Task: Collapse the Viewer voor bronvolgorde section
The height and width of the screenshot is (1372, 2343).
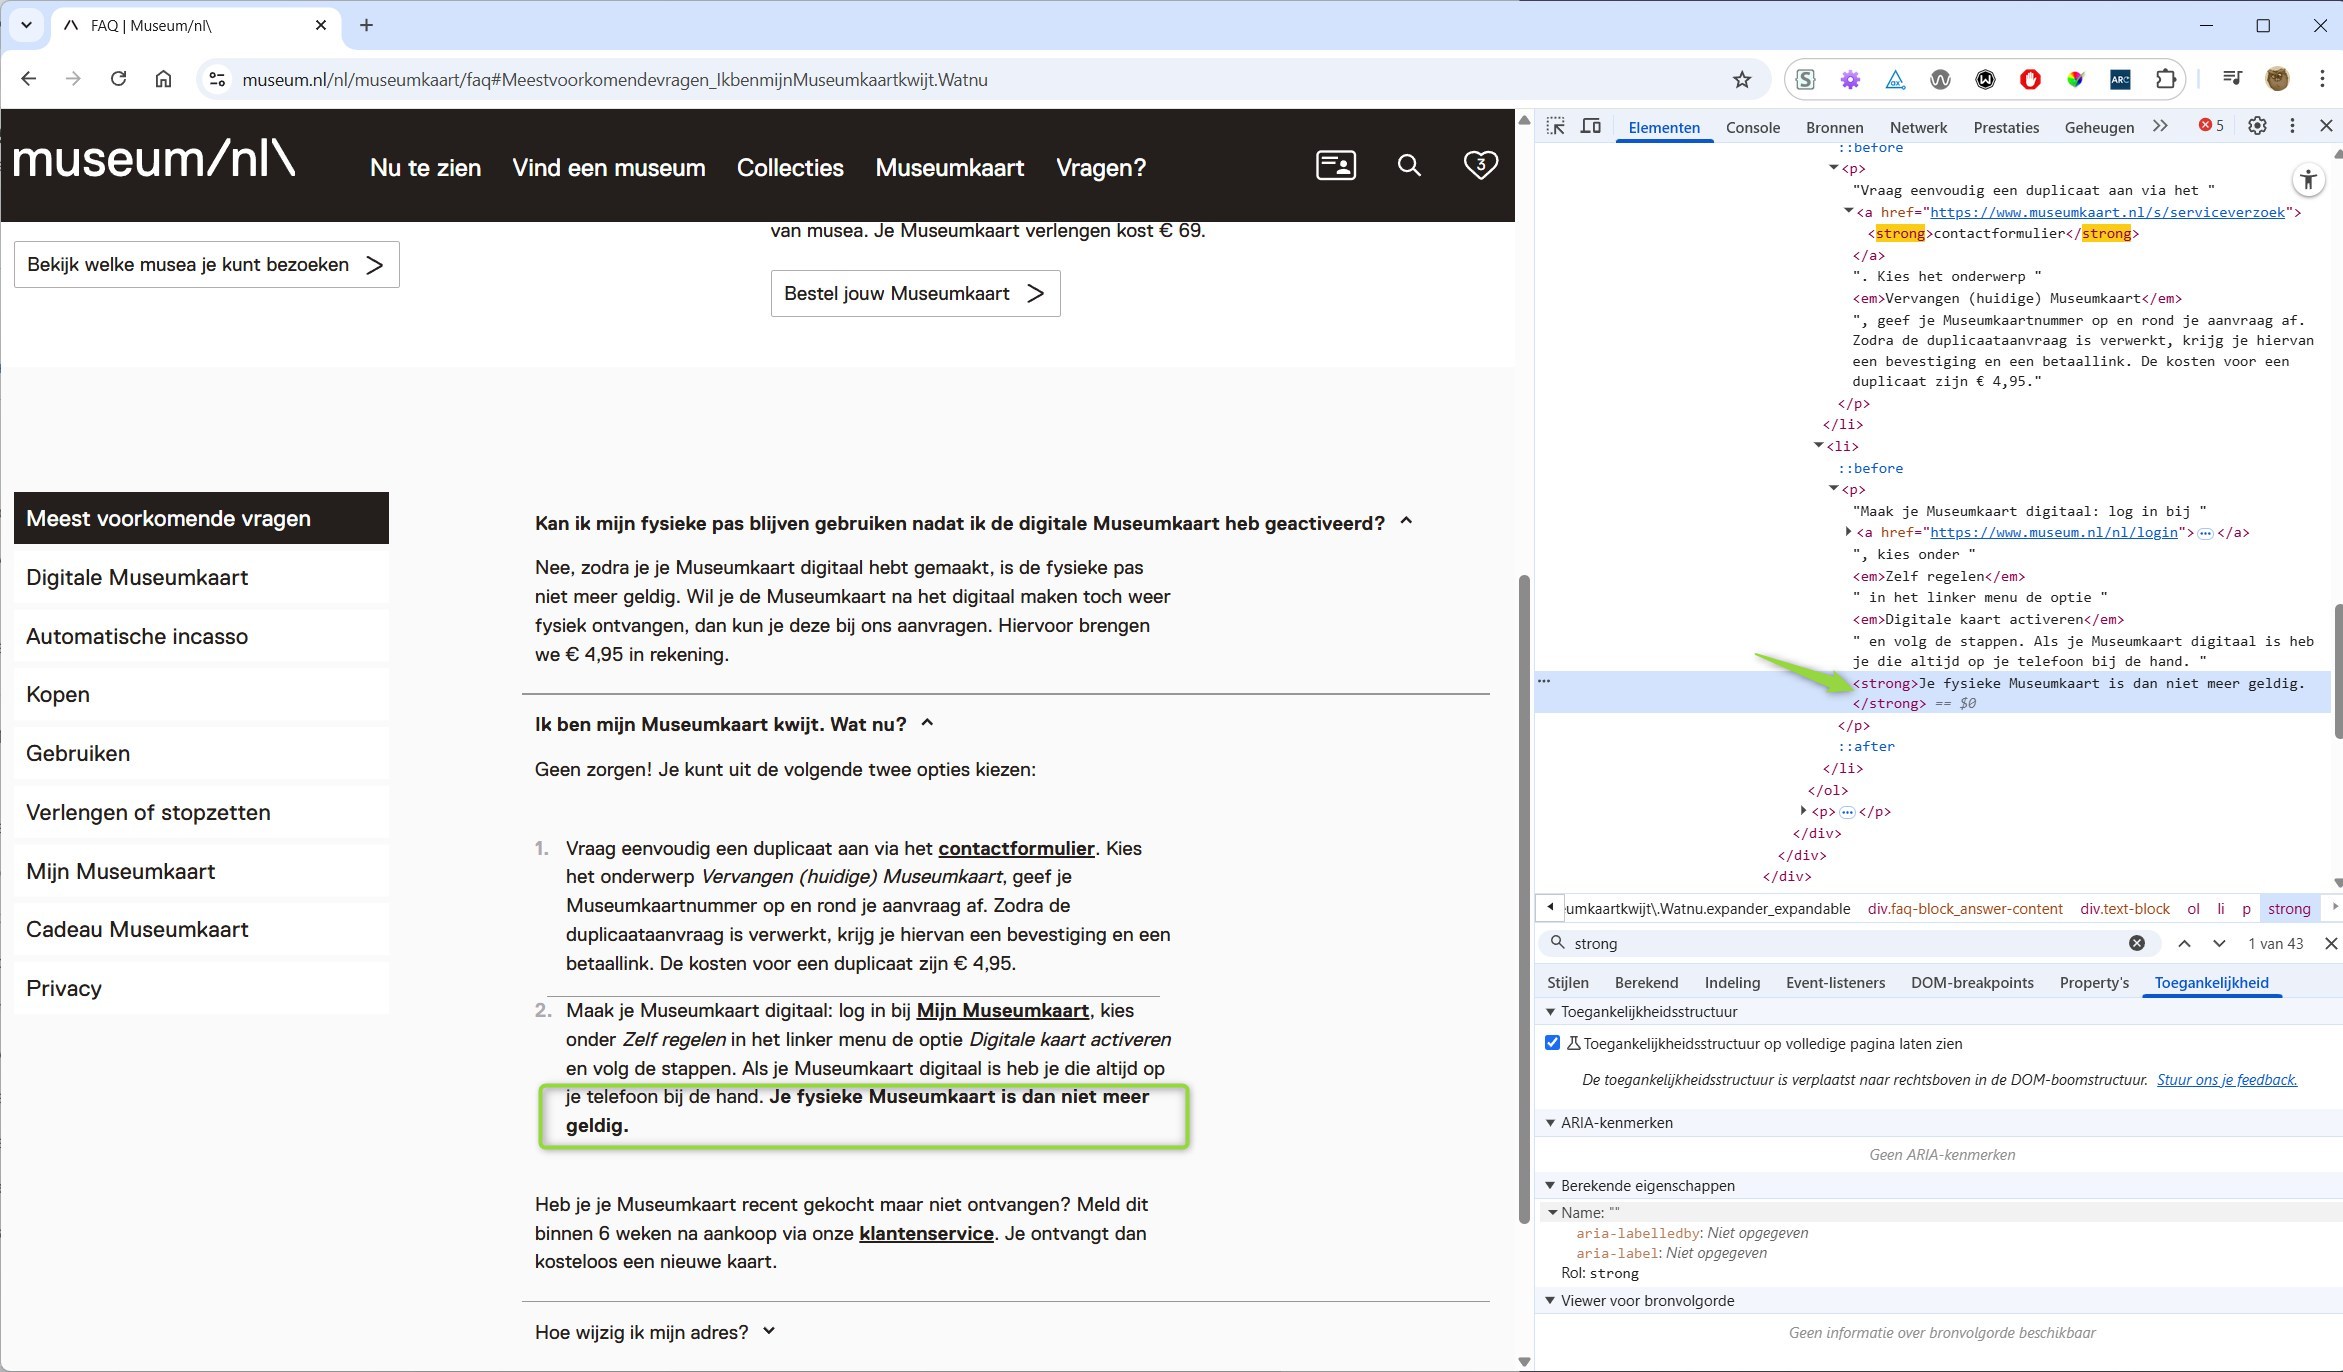Action: coord(1551,1301)
